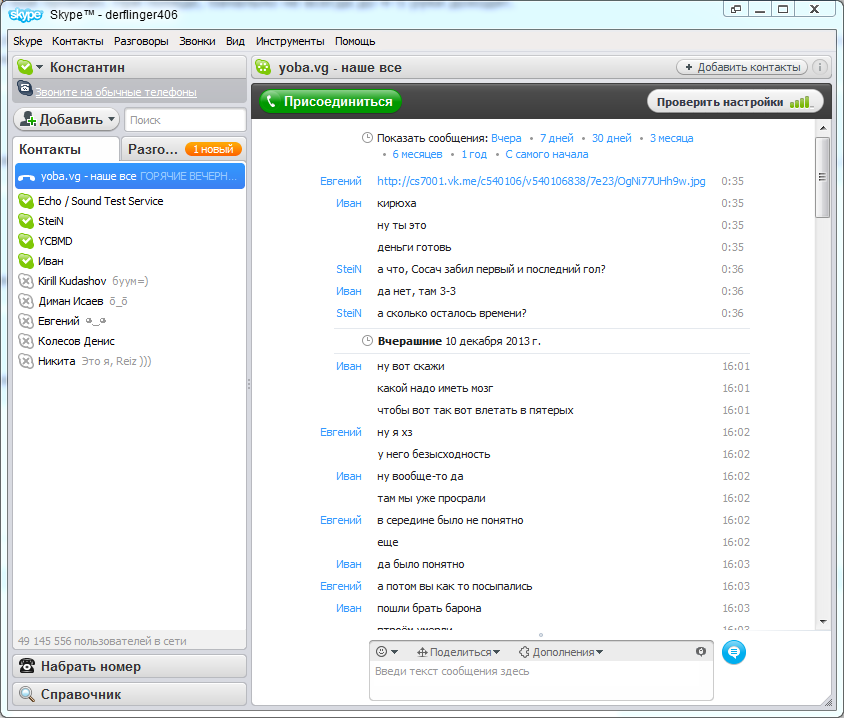Click the group chat icon next to yoba.vg title

click(263, 67)
